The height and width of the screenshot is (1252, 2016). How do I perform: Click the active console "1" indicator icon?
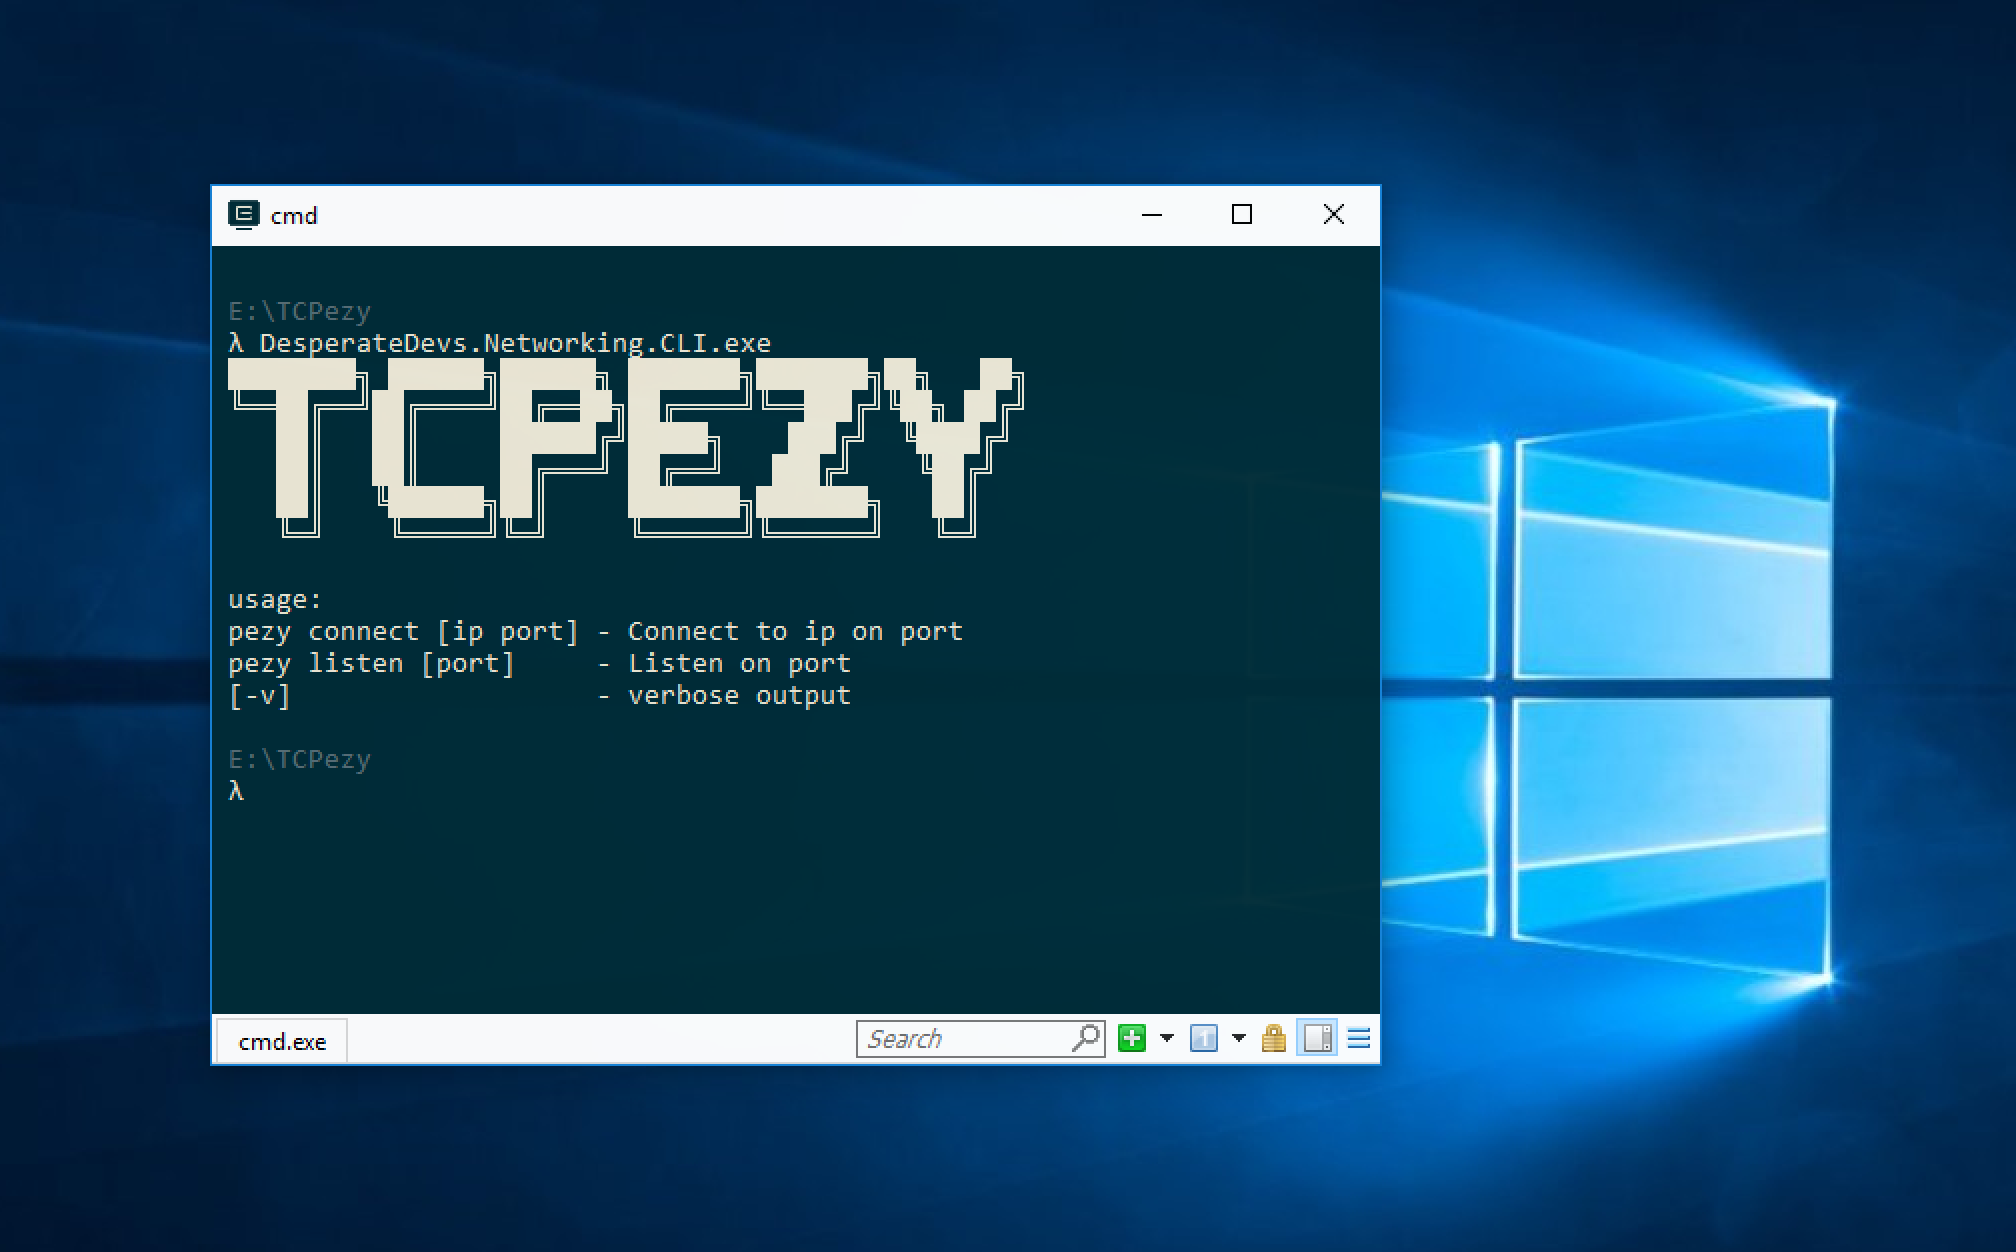pyautogui.click(x=1205, y=1039)
